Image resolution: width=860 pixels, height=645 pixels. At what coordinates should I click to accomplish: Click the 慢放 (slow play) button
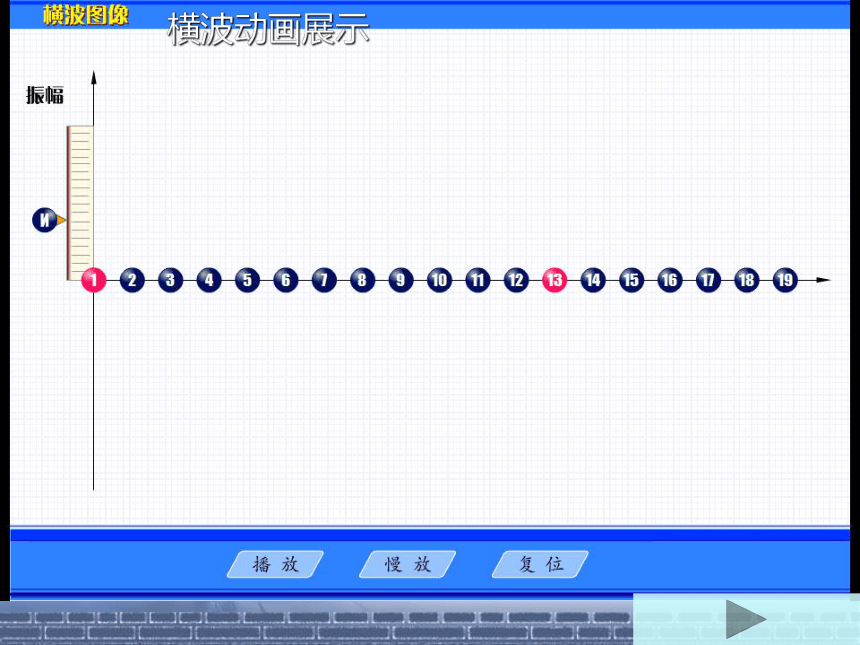pyautogui.click(x=408, y=564)
